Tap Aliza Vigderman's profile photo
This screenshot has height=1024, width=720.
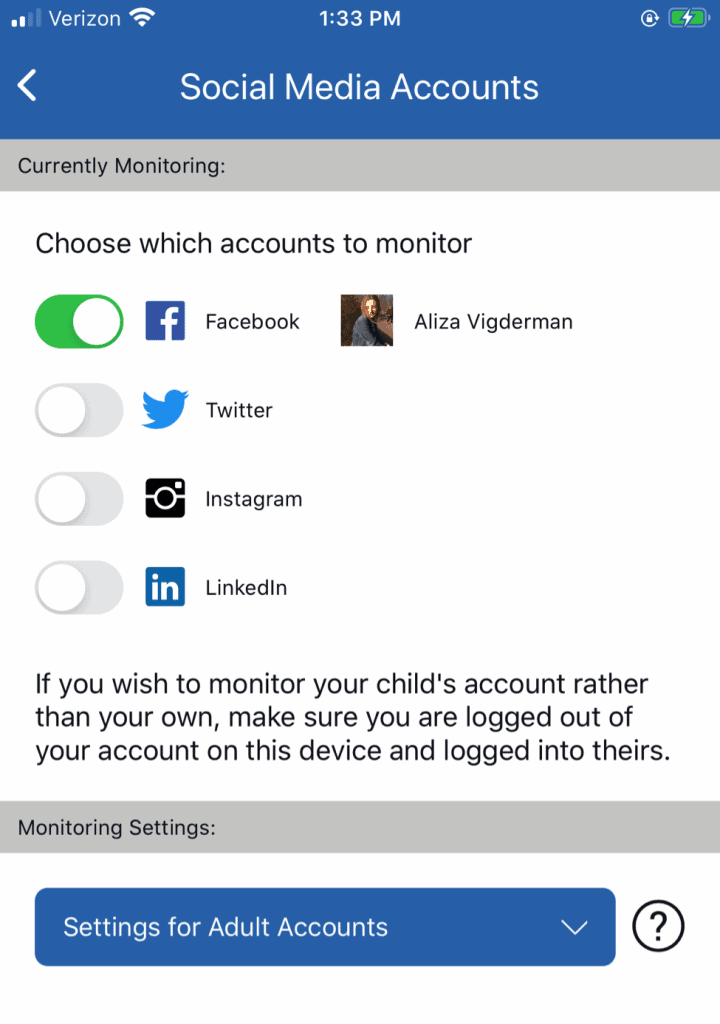[366, 321]
